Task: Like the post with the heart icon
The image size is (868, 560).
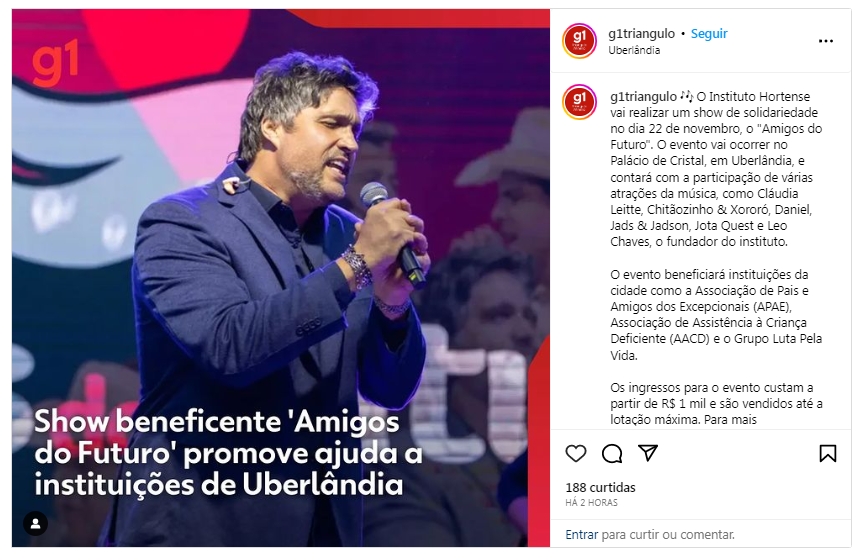Action: click(576, 454)
